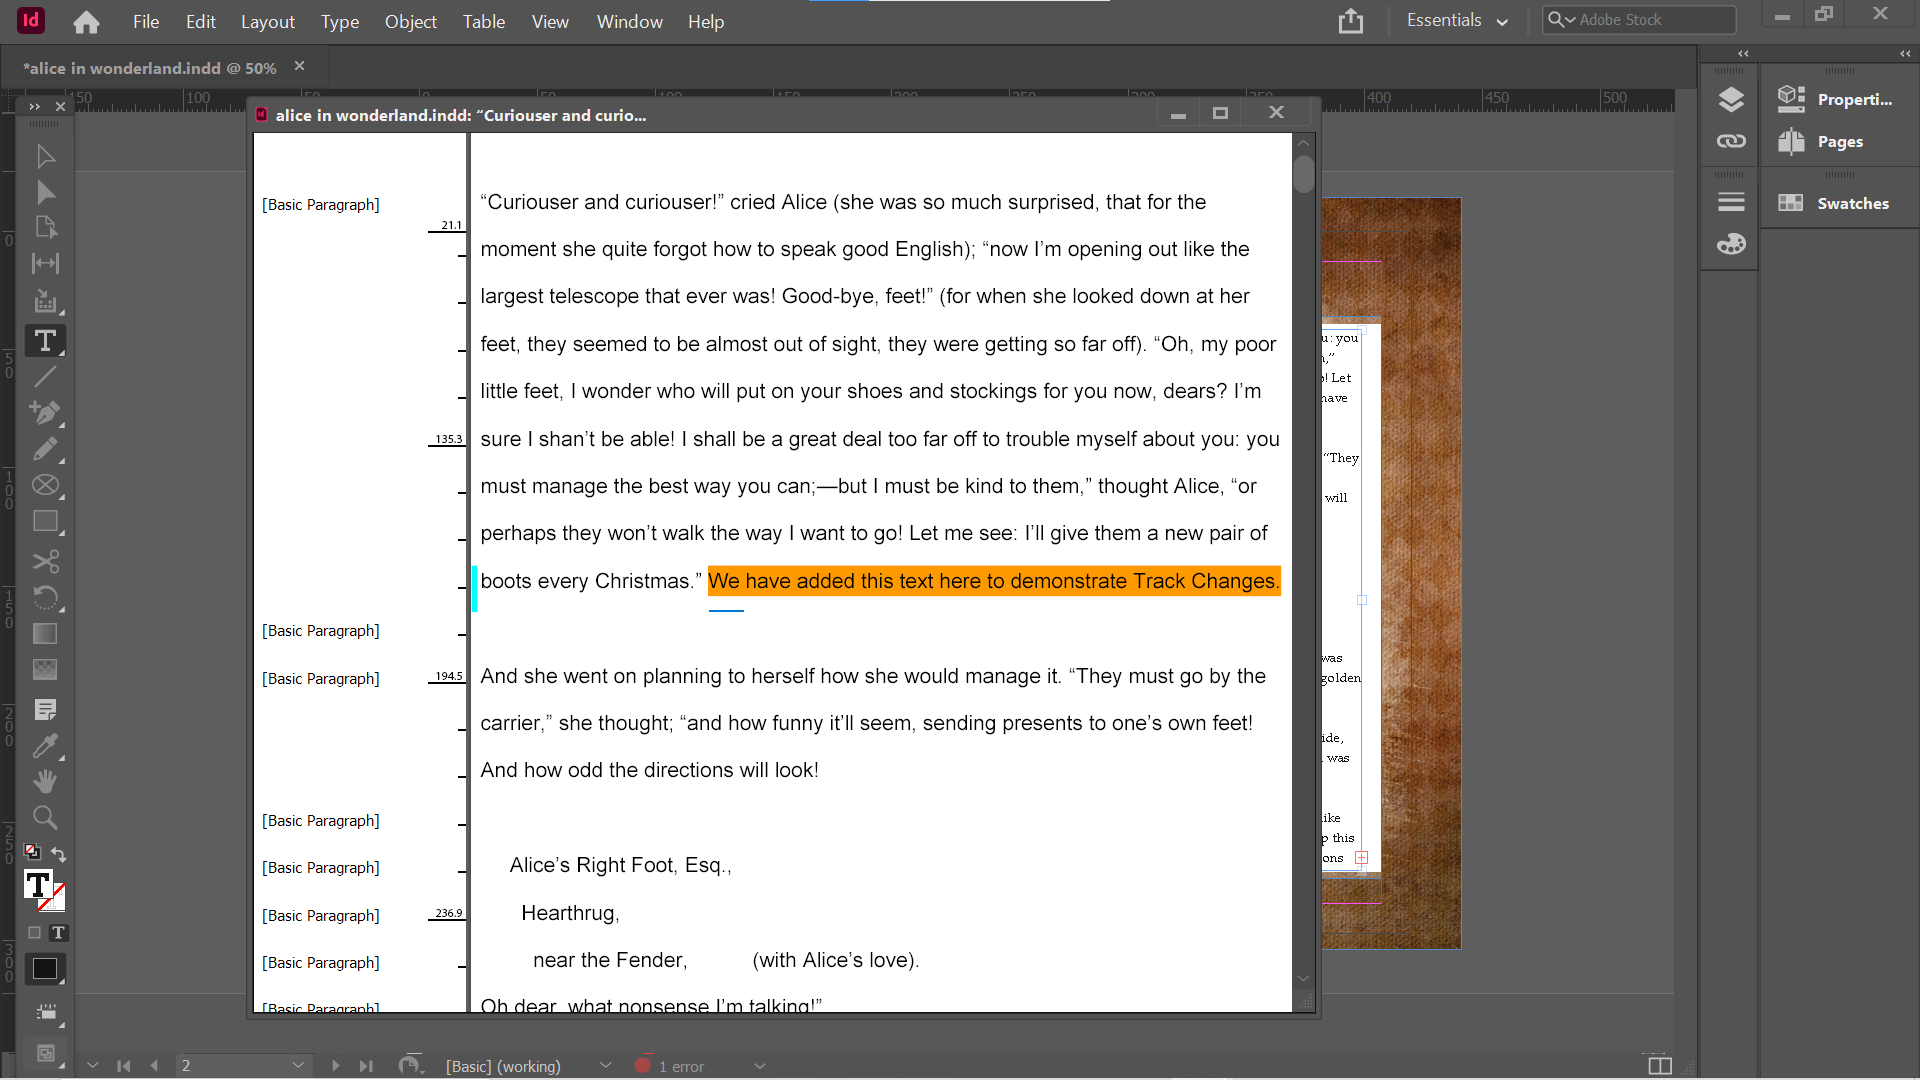This screenshot has height=1080, width=1920.
Task: Activate the Hand tool
Action: coord(45,781)
